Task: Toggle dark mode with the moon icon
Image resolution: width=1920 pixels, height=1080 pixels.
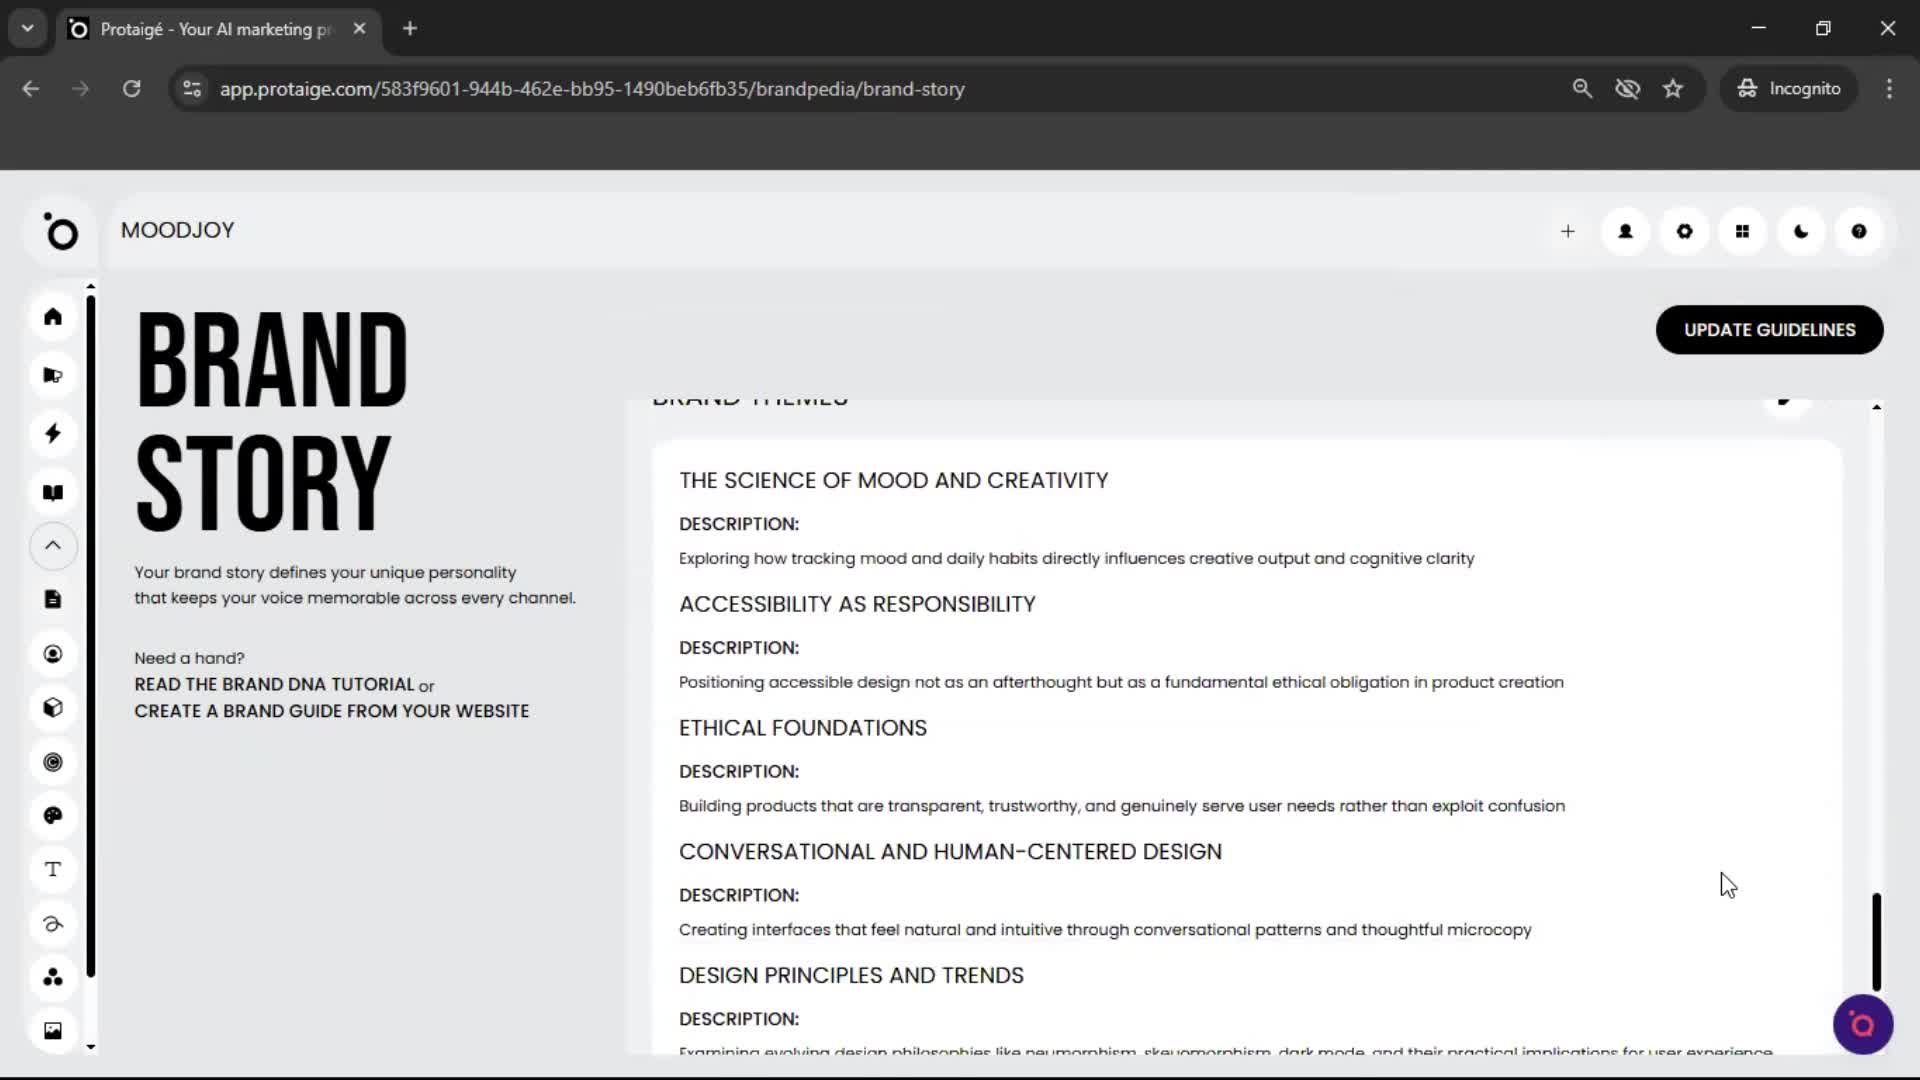Action: [x=1801, y=231]
